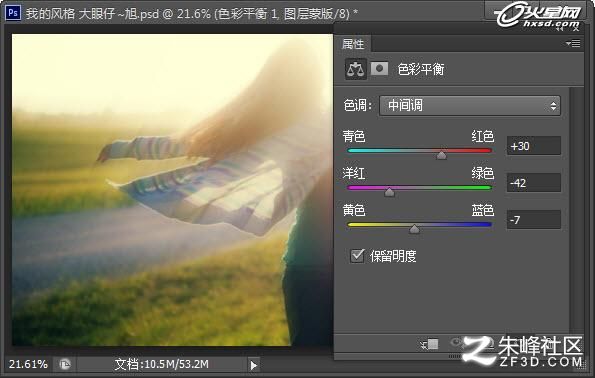Click the yellow-blue slider handle
The image size is (595, 378).
click(x=414, y=229)
